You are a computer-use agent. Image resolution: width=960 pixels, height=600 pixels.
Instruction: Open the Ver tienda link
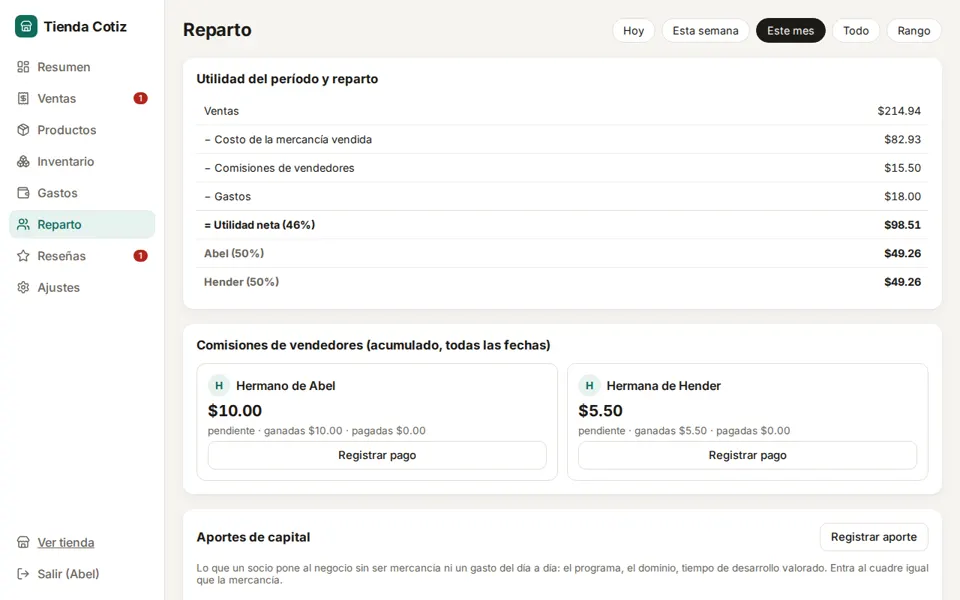[x=66, y=542]
